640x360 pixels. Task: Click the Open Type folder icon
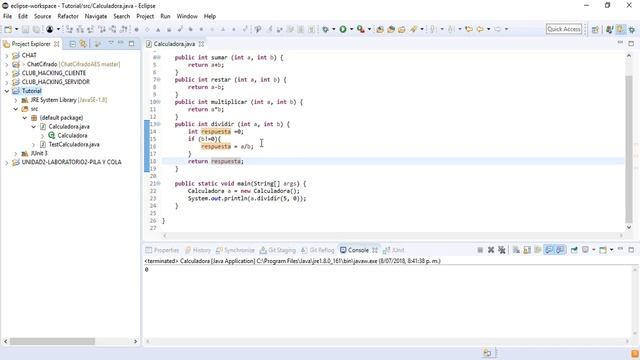click(402, 29)
